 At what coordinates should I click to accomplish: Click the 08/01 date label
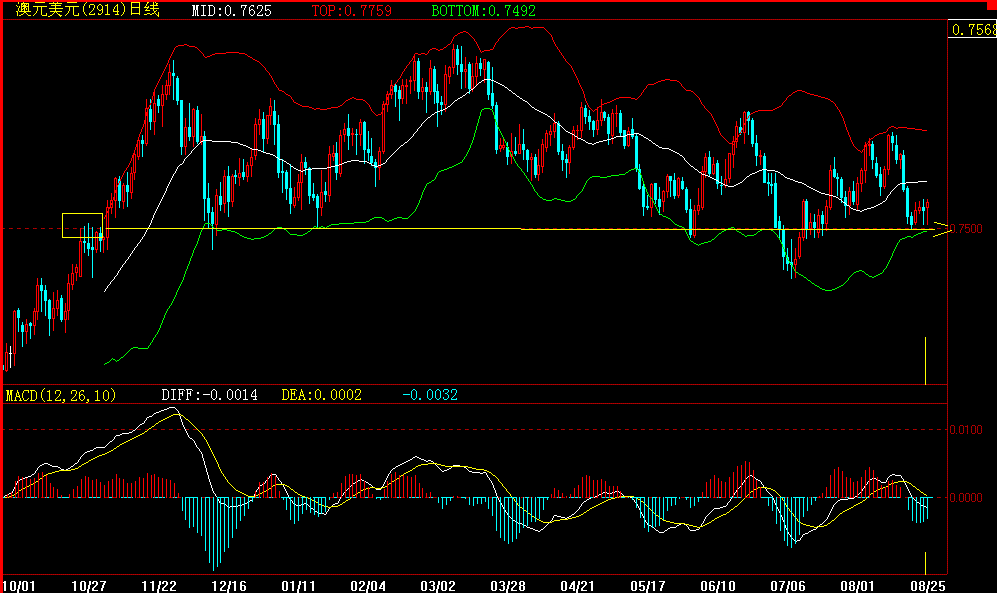857,585
